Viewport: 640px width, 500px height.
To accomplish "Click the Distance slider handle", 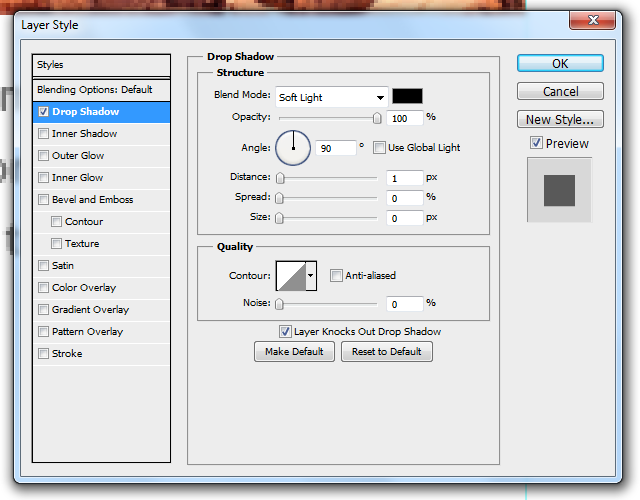I will coord(280,178).
